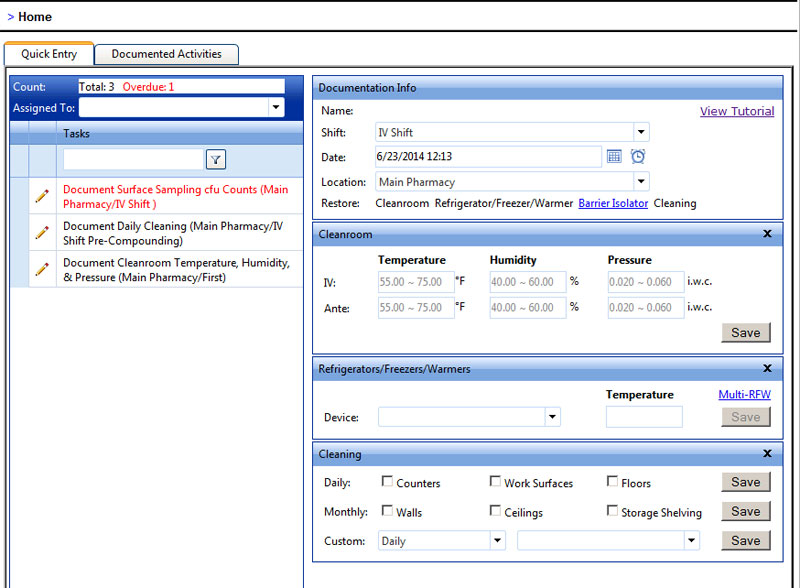This screenshot has width=800, height=588.
Task: Click the clock time picker icon
Action: click(638, 157)
